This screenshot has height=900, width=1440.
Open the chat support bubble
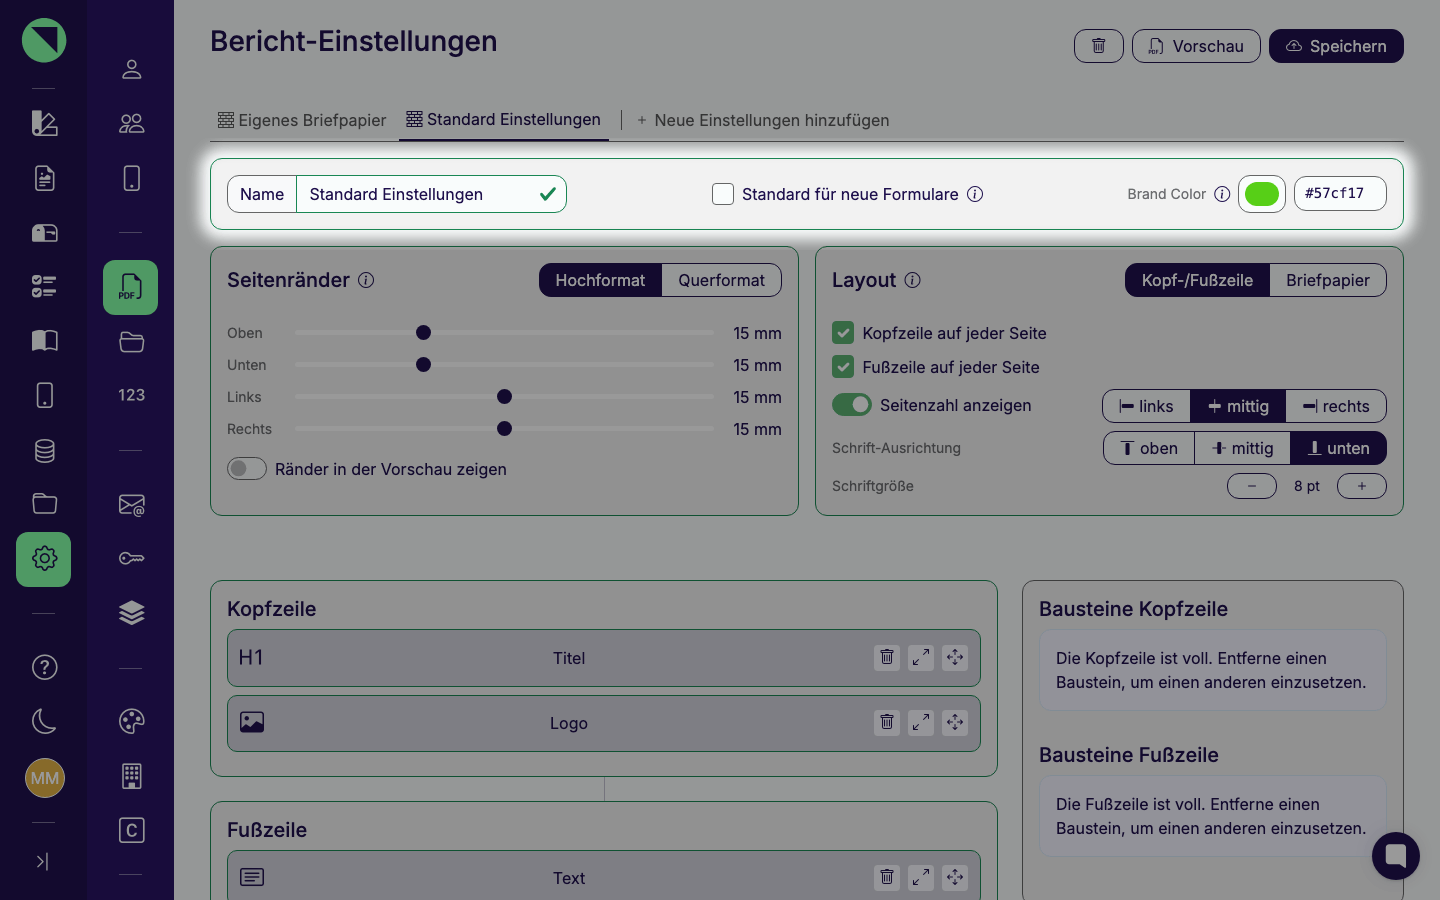pos(1396,856)
